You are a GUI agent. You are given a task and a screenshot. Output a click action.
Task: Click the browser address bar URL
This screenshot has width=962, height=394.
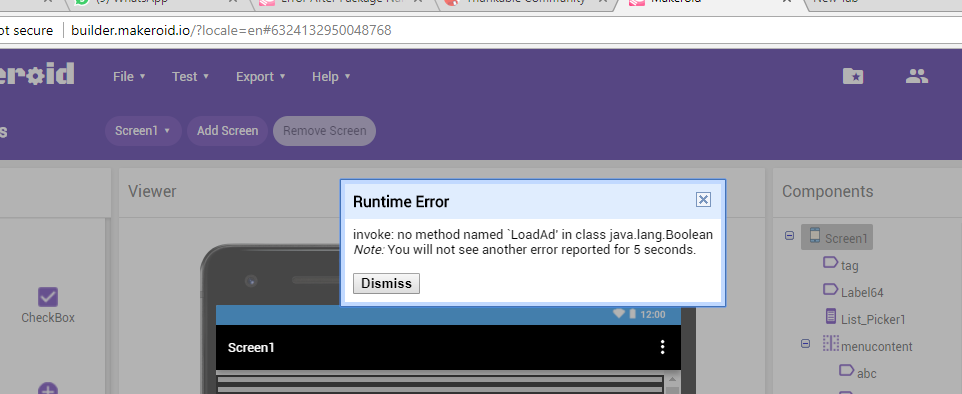click(x=231, y=30)
